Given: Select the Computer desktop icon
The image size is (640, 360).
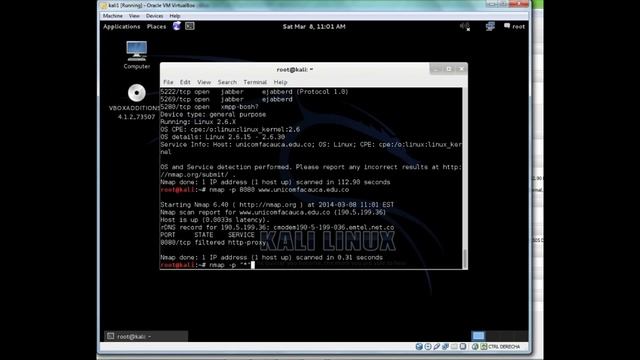Looking at the screenshot, I should (136, 55).
